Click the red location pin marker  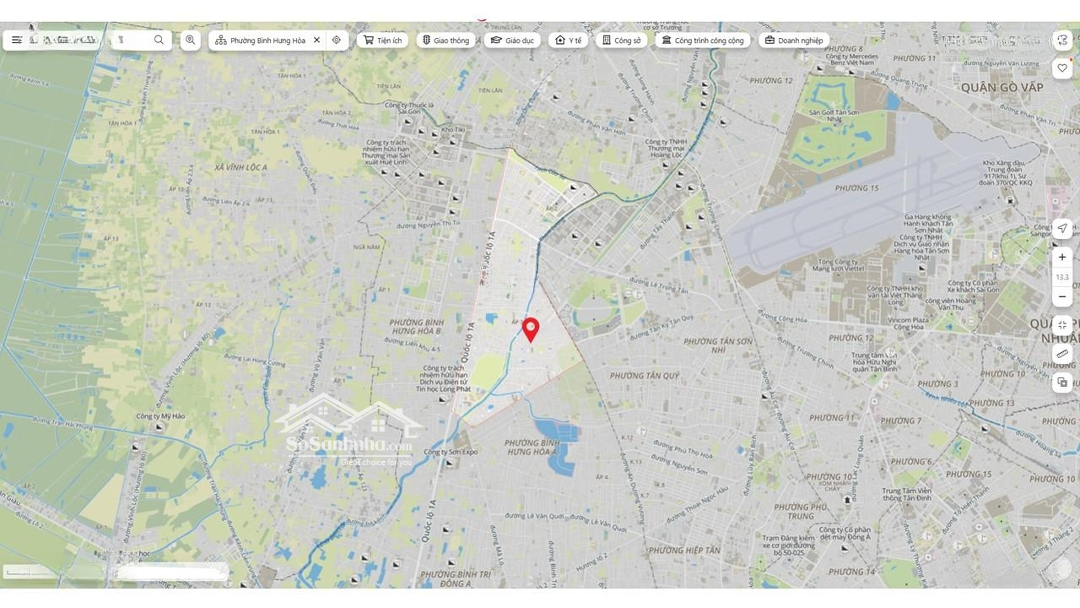point(531,329)
